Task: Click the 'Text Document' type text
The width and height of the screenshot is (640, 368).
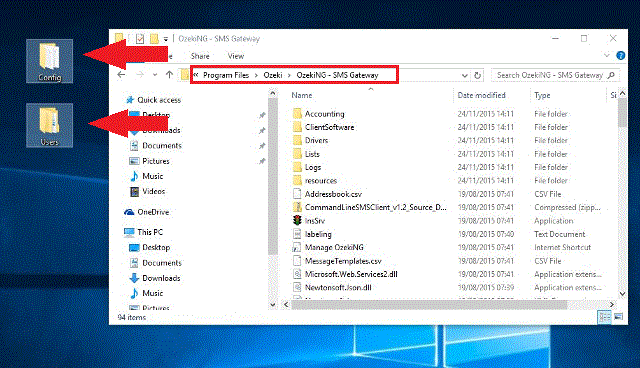Action: point(560,234)
